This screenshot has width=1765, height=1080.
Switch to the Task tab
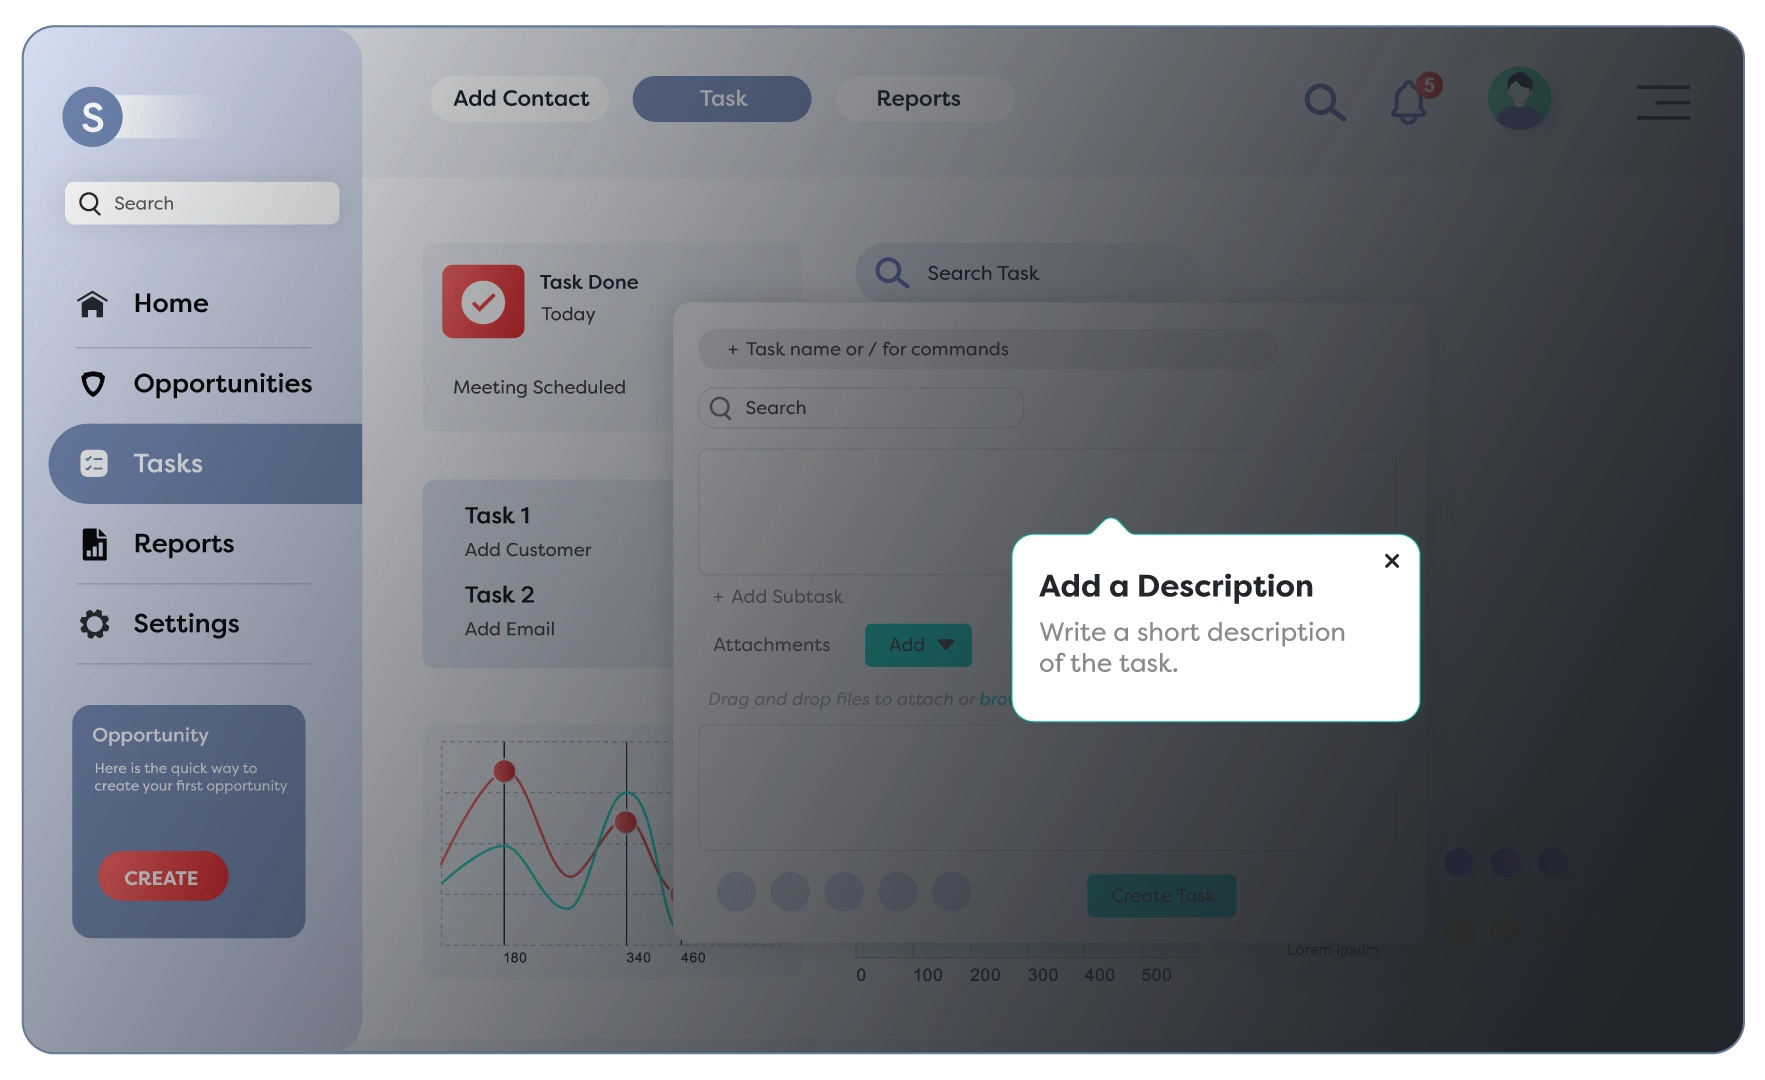pyautogui.click(x=721, y=98)
